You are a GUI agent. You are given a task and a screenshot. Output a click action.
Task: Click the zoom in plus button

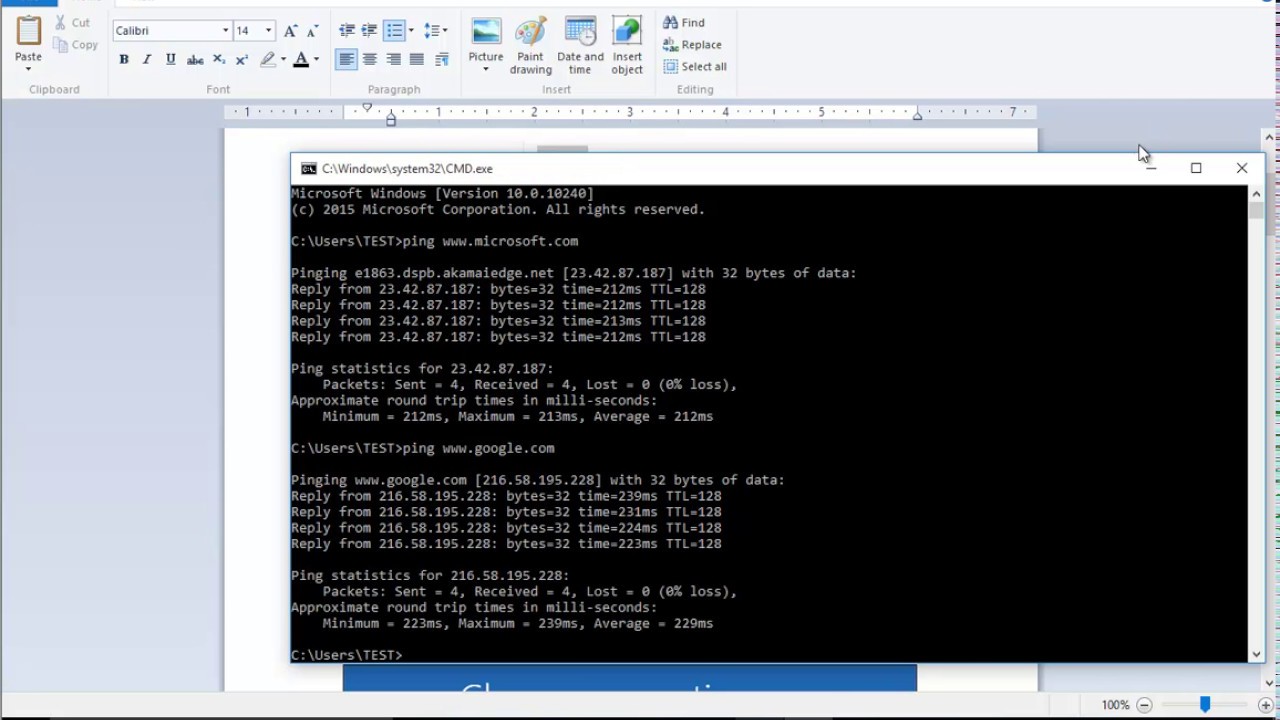[x=1265, y=705]
